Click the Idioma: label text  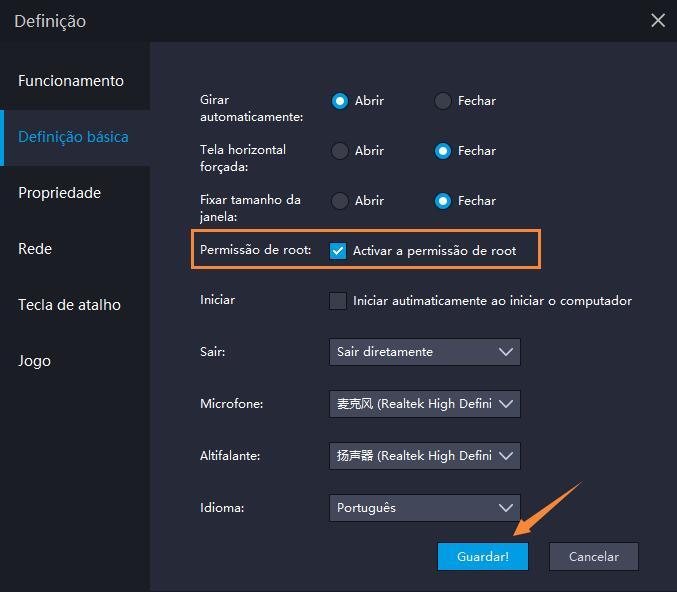[x=222, y=508]
